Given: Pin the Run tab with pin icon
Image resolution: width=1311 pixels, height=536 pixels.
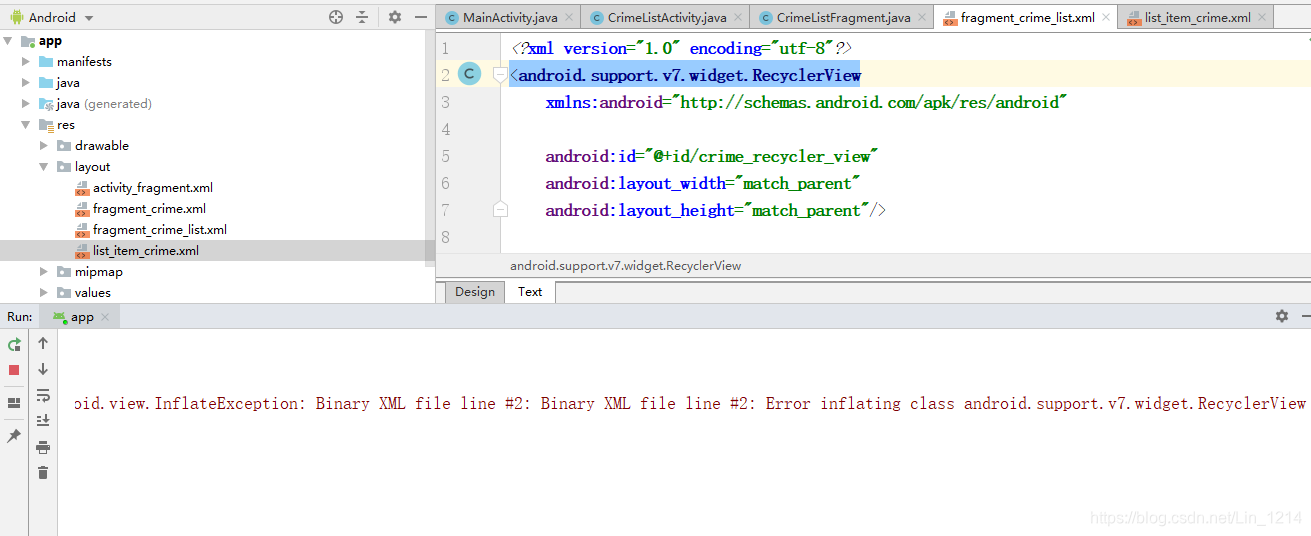Looking at the screenshot, I should (x=14, y=436).
